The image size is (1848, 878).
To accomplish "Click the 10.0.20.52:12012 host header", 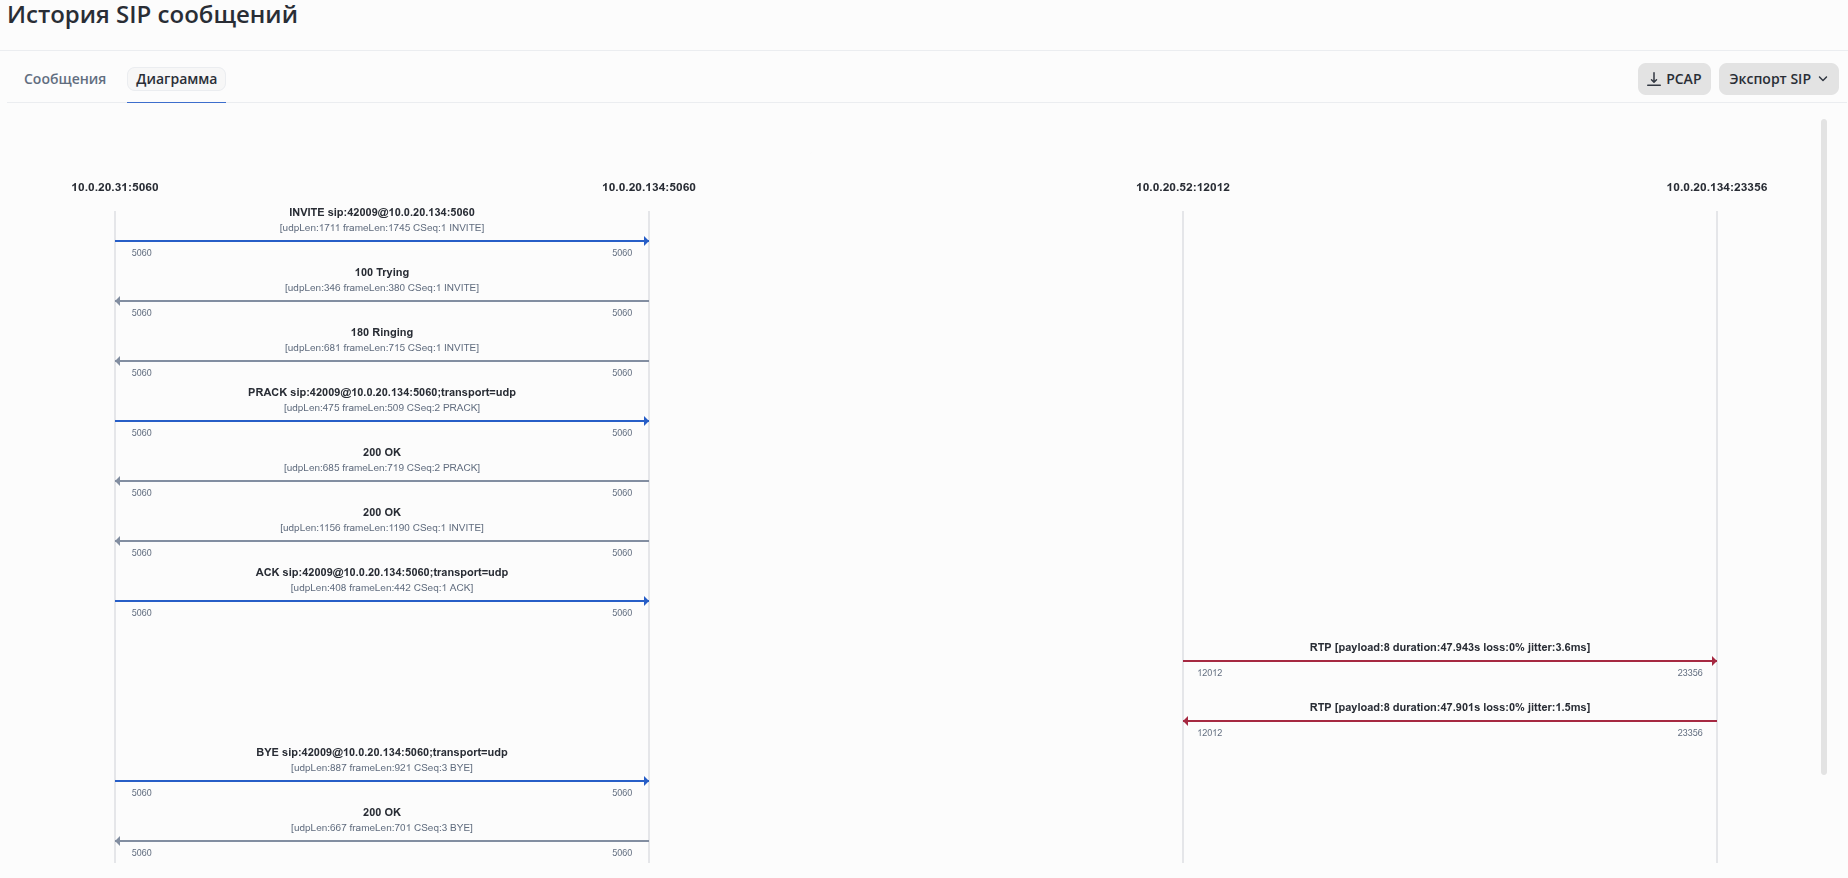I will click(x=1183, y=187).
